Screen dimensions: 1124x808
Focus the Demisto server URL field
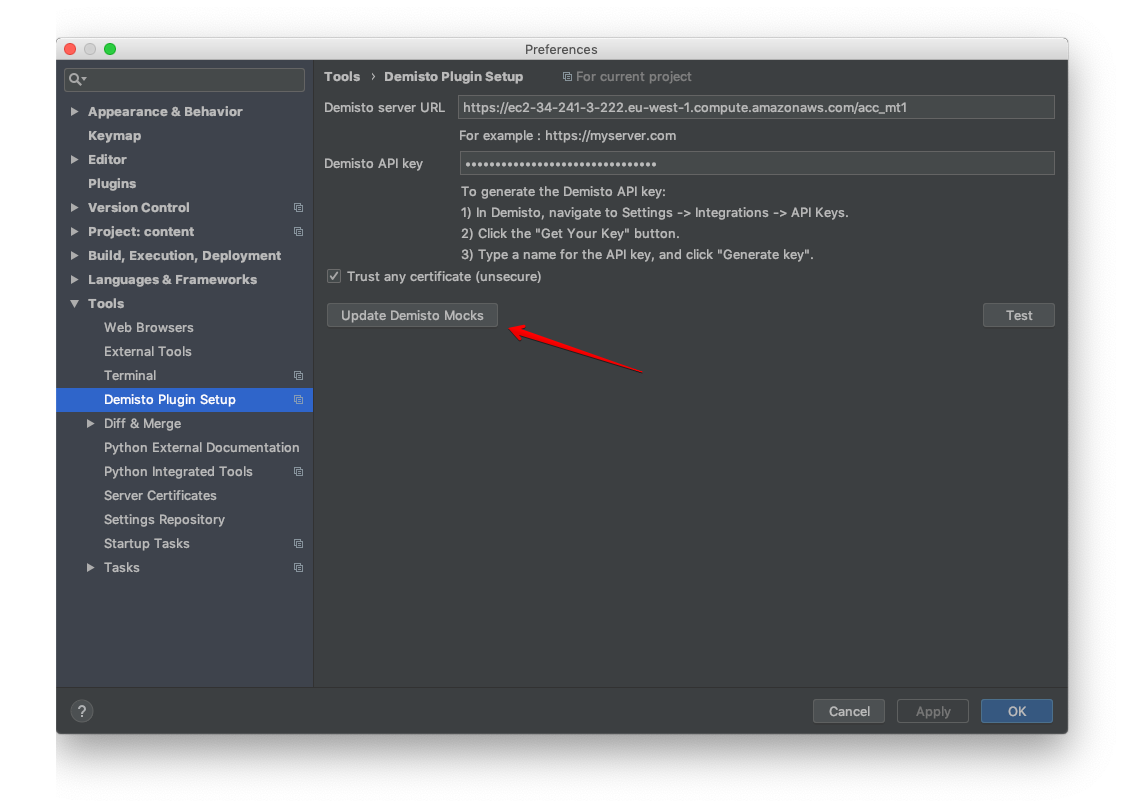[756, 108]
